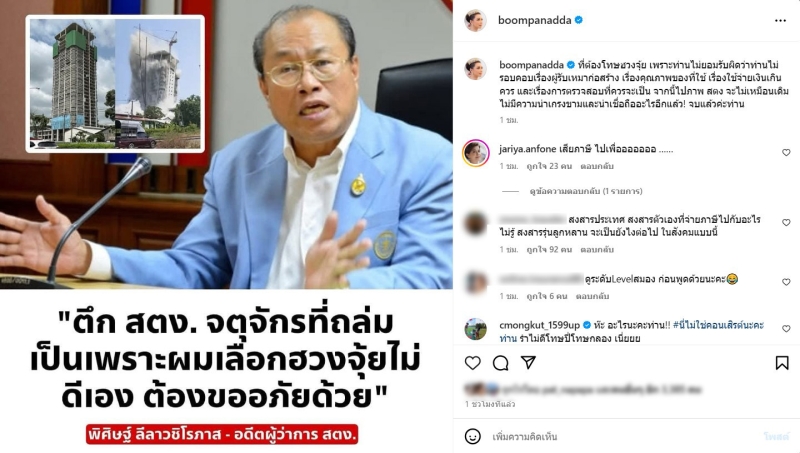Click the building collapse inset photo
Viewport: 800px width, 453px height.
click(x=115, y=84)
